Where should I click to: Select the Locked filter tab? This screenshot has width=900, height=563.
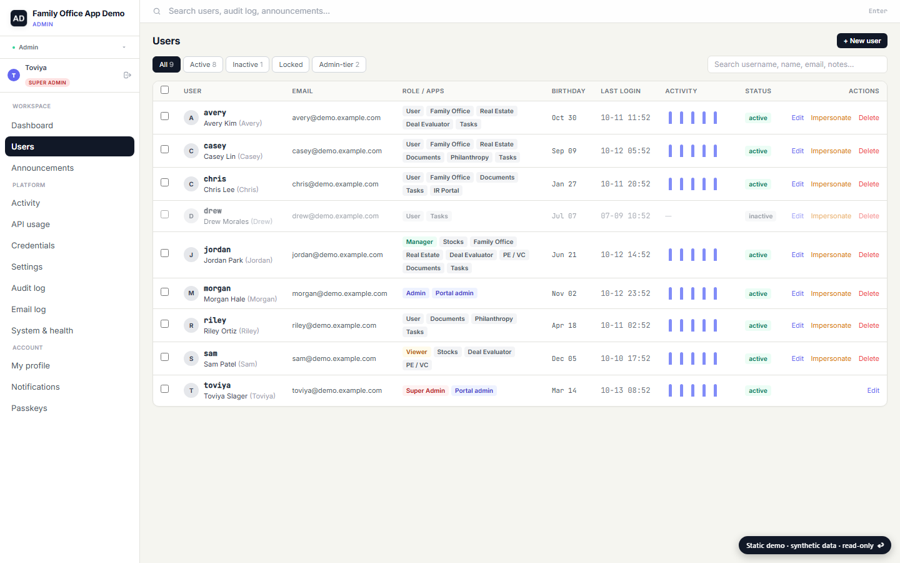pyautogui.click(x=291, y=64)
